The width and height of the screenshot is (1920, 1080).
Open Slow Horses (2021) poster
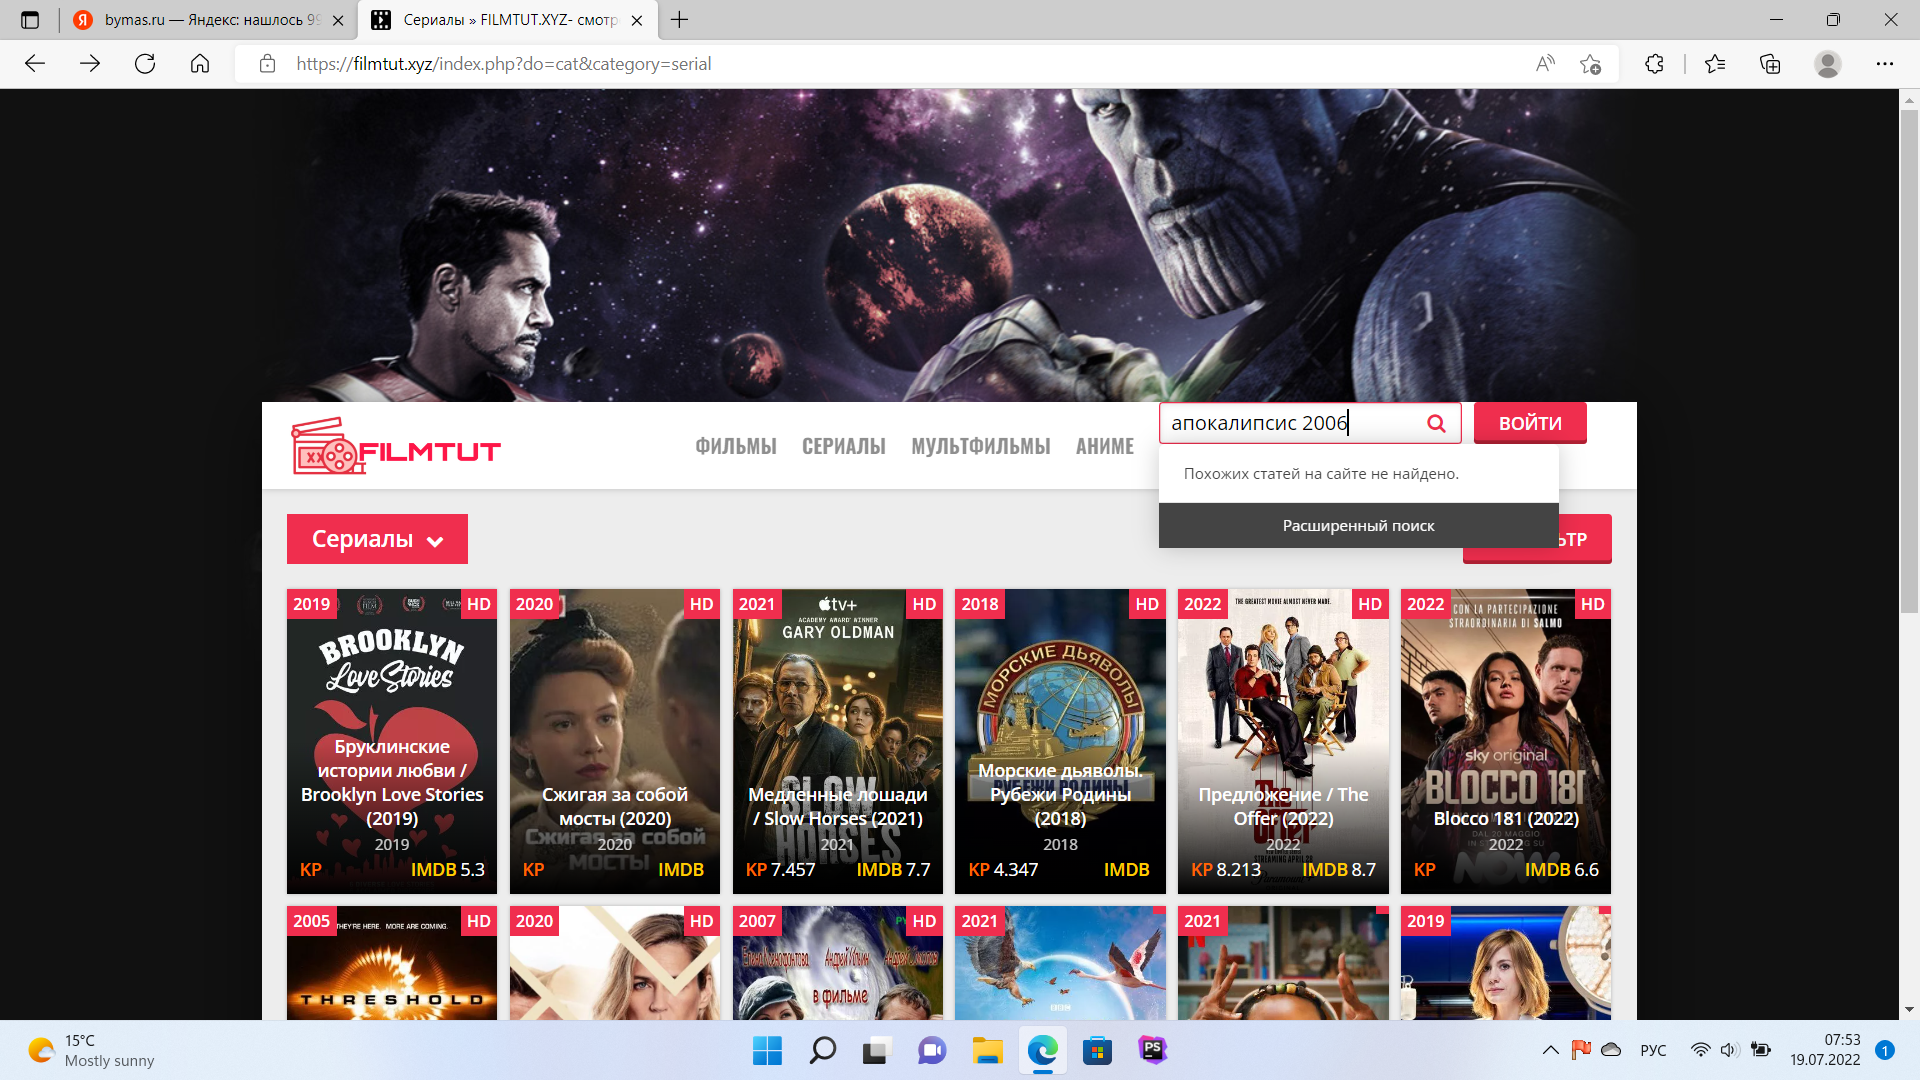(837, 740)
